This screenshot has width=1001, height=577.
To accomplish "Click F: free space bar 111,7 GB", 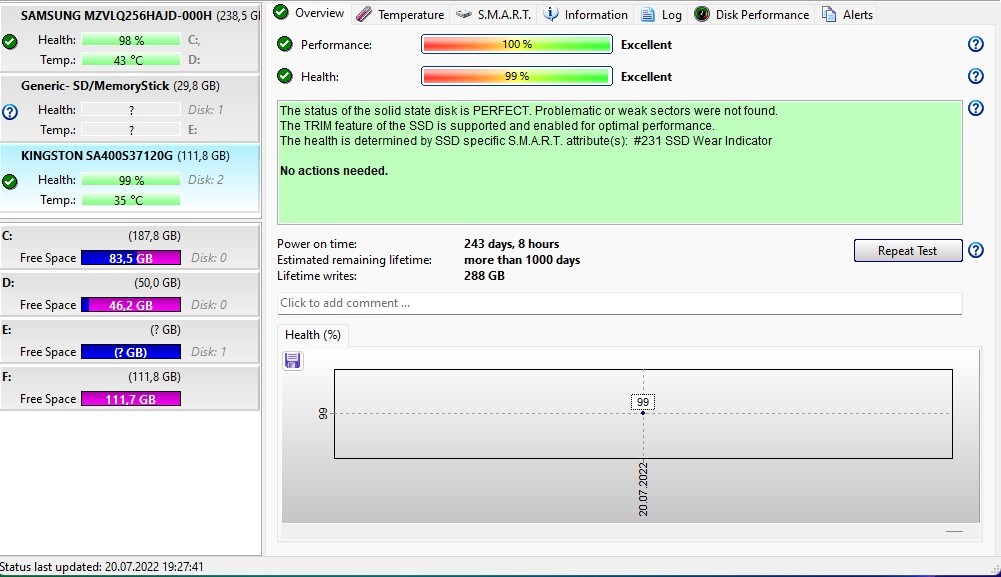I will 131,399.
